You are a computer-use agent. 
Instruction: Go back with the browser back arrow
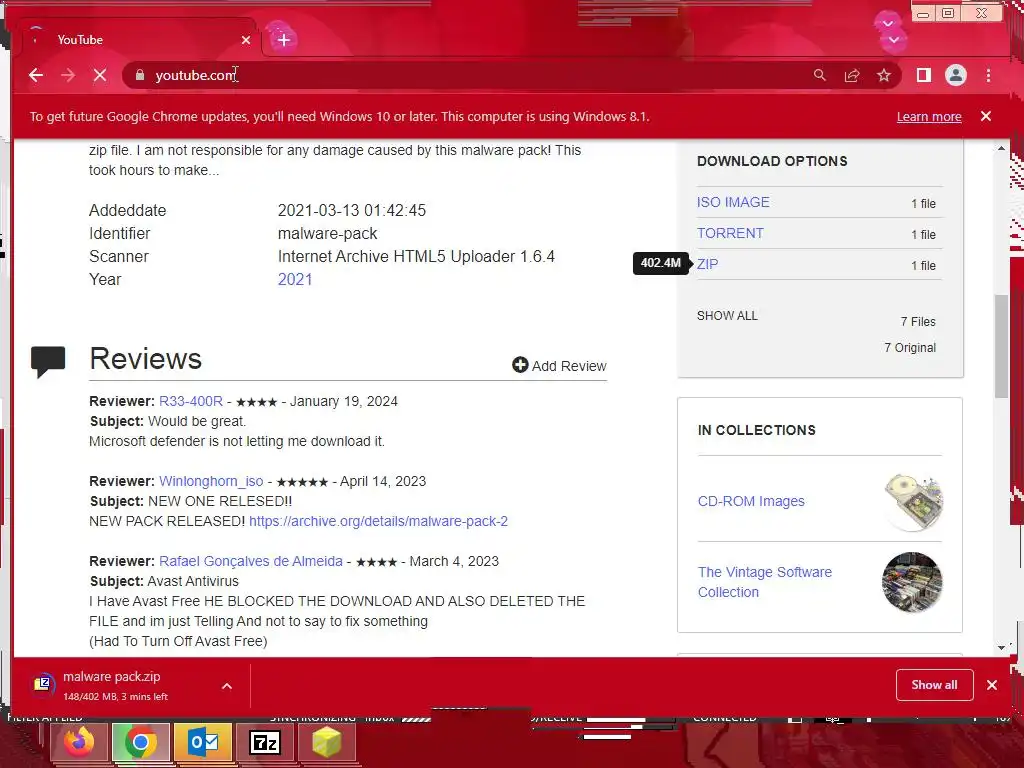pyautogui.click(x=36, y=75)
